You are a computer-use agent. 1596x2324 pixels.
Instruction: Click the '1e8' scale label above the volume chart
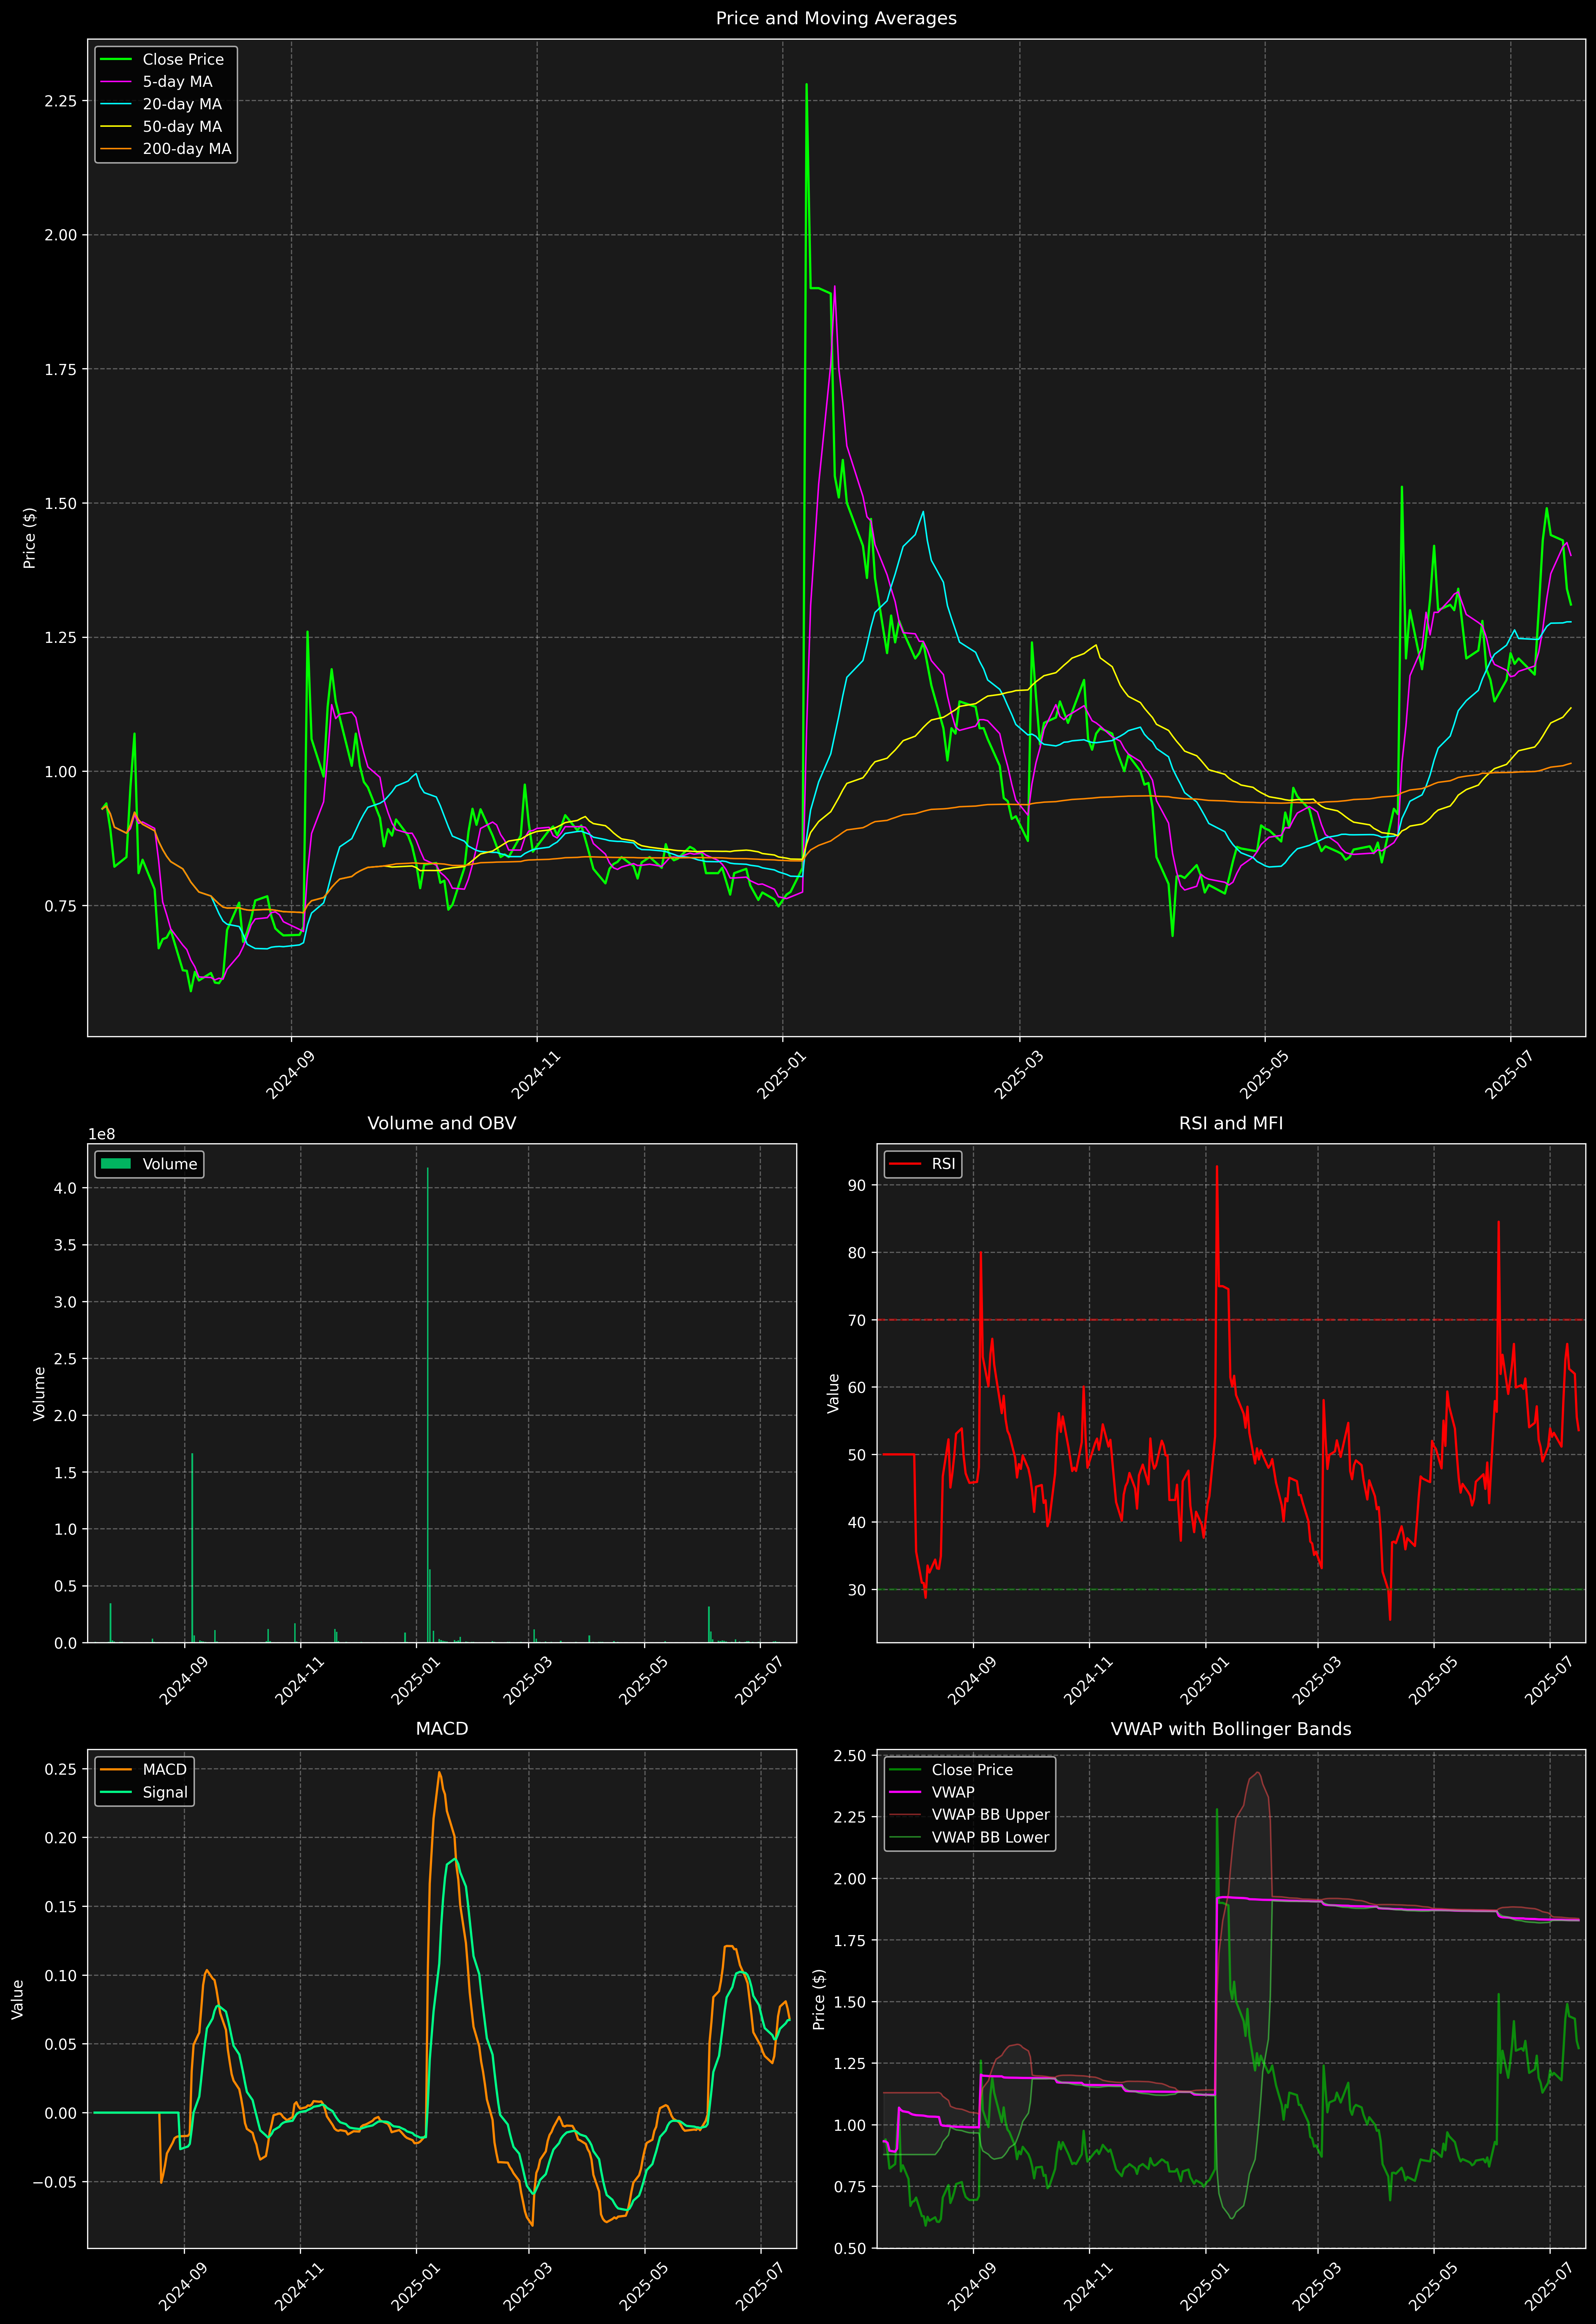pyautogui.click(x=102, y=1134)
